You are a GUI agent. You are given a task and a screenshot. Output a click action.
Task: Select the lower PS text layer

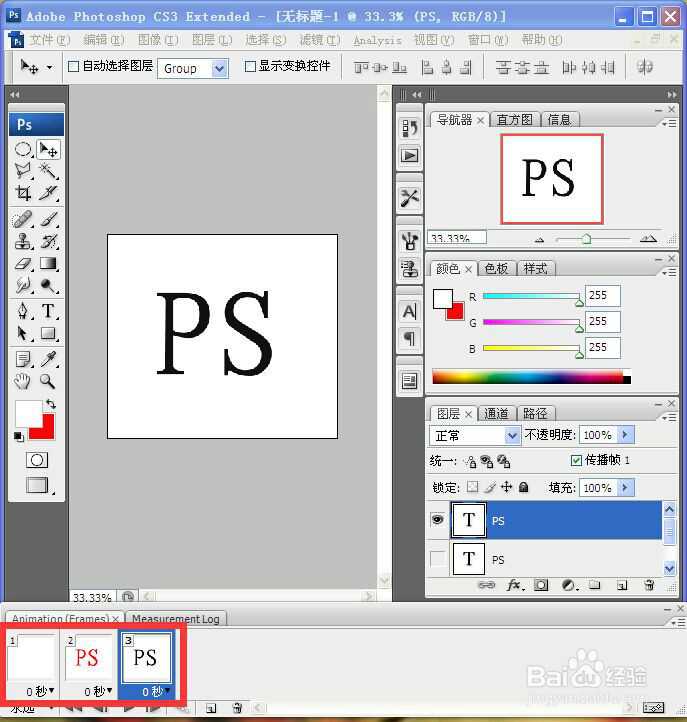pyautogui.click(x=545, y=559)
